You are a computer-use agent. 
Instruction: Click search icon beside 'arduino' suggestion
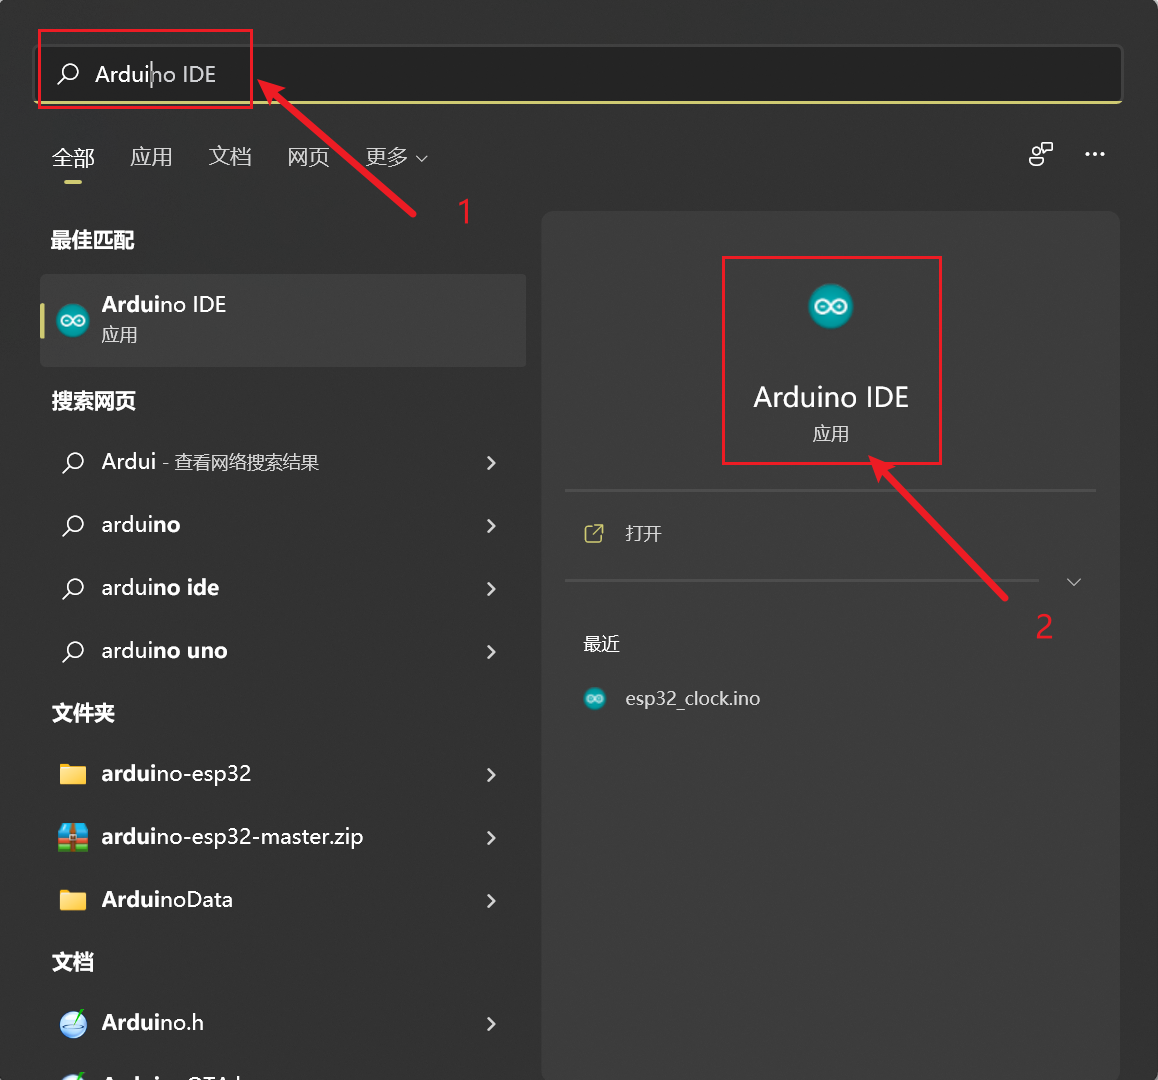pos(73,525)
